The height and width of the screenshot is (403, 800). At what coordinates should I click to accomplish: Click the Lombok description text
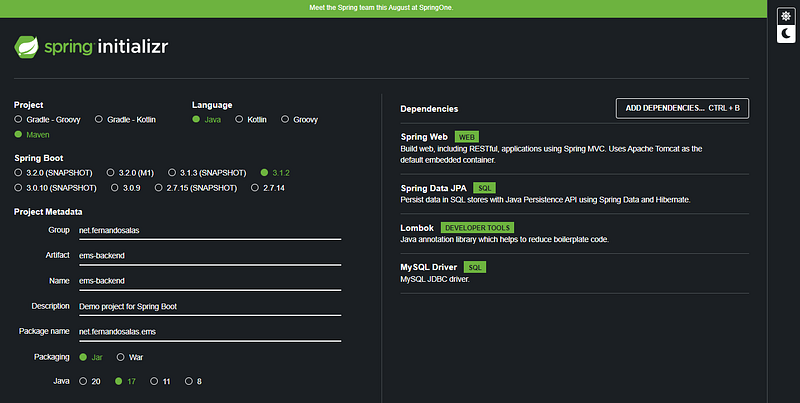505,239
